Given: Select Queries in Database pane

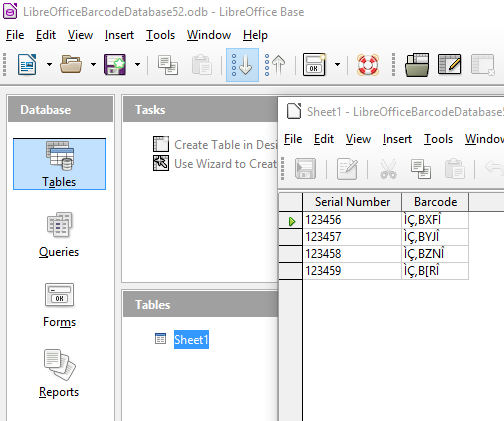Looking at the screenshot, I should pyautogui.click(x=59, y=235).
